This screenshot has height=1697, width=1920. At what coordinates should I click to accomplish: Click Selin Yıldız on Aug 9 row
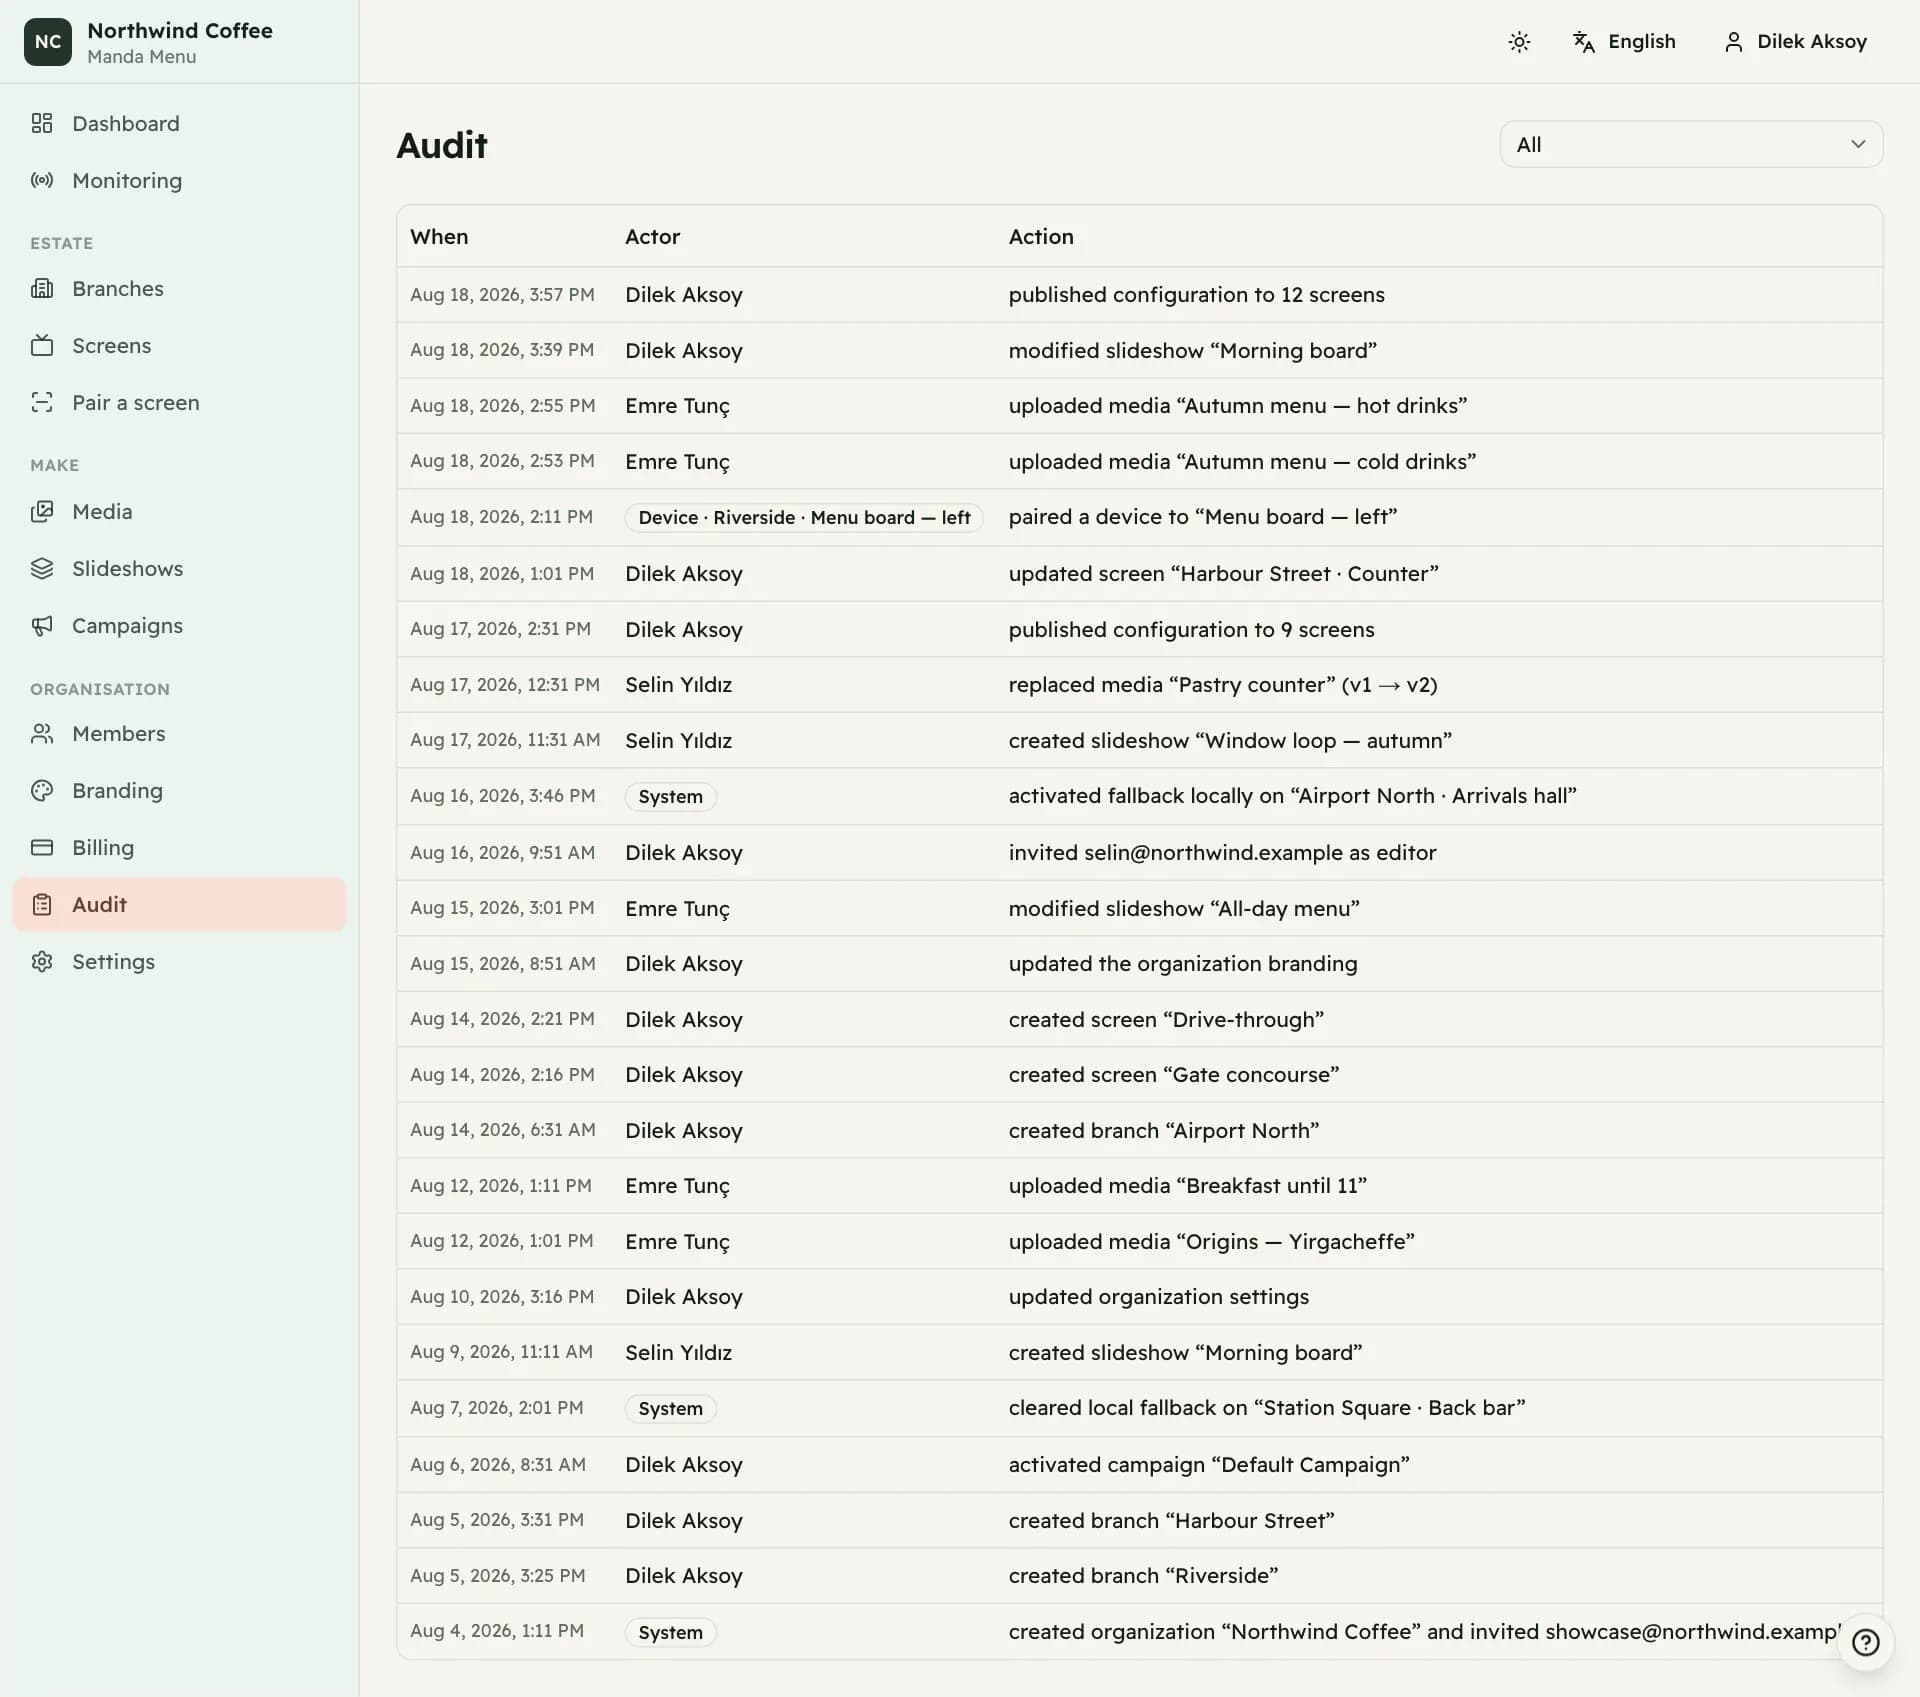click(x=678, y=1352)
